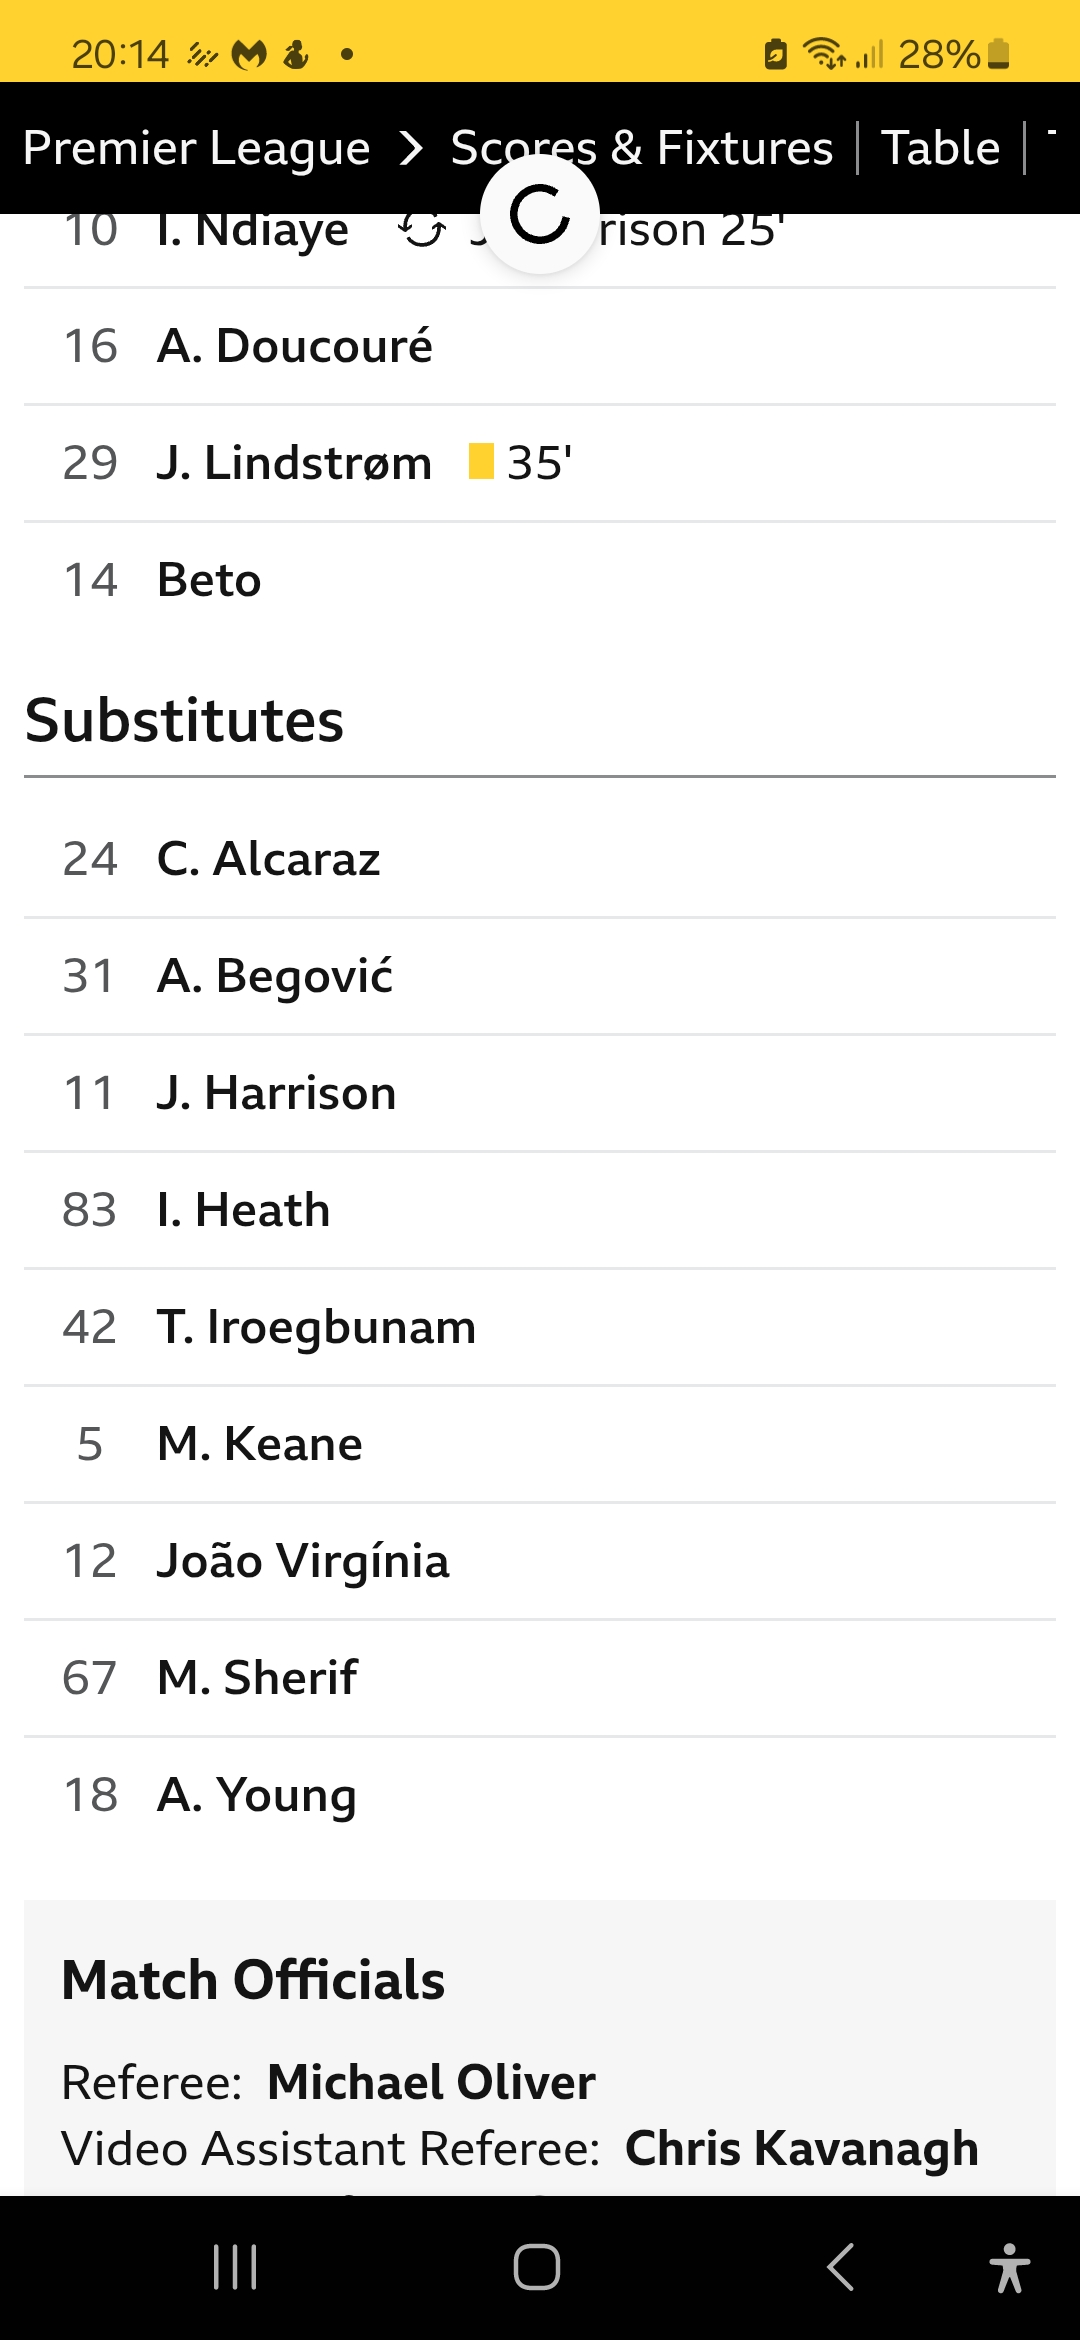The width and height of the screenshot is (1080, 2340).
Task: Tap the chevron after Premier League
Action: [x=411, y=149]
